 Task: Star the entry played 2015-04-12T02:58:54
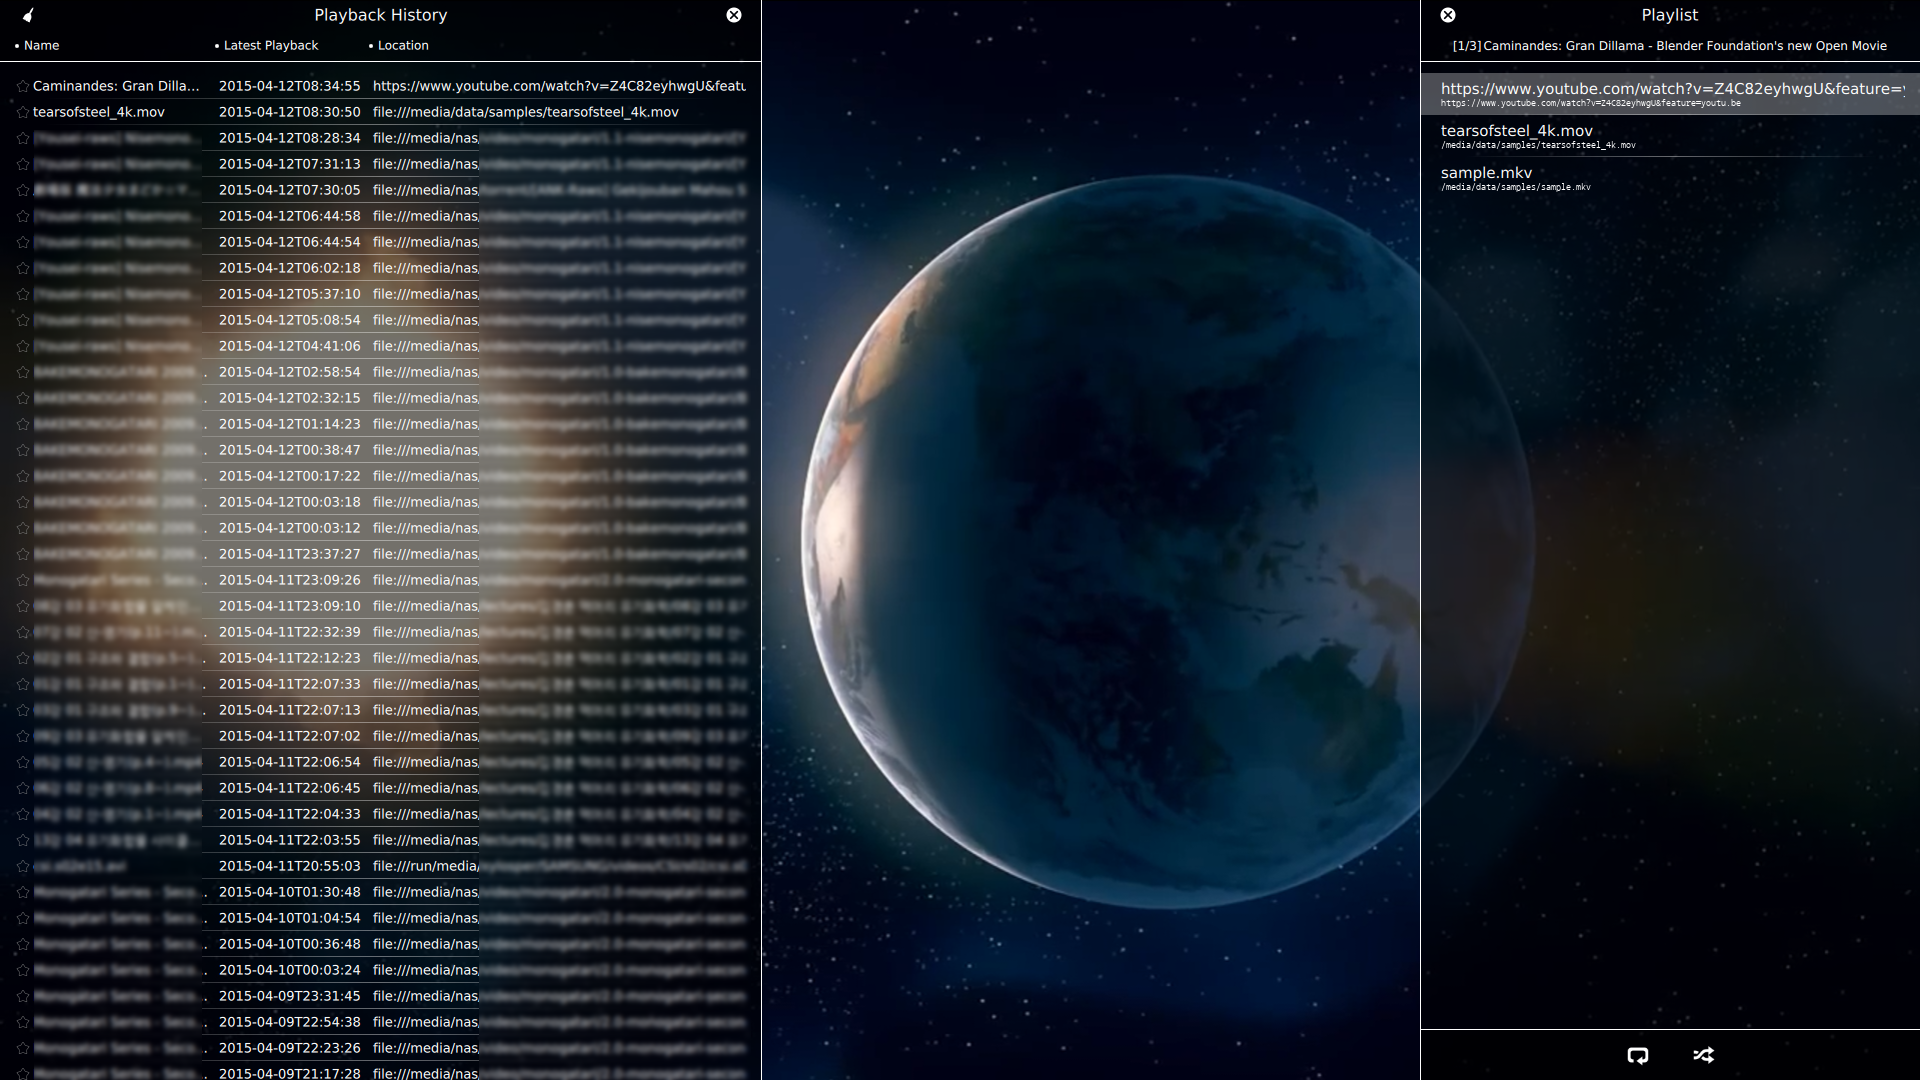coord(22,372)
